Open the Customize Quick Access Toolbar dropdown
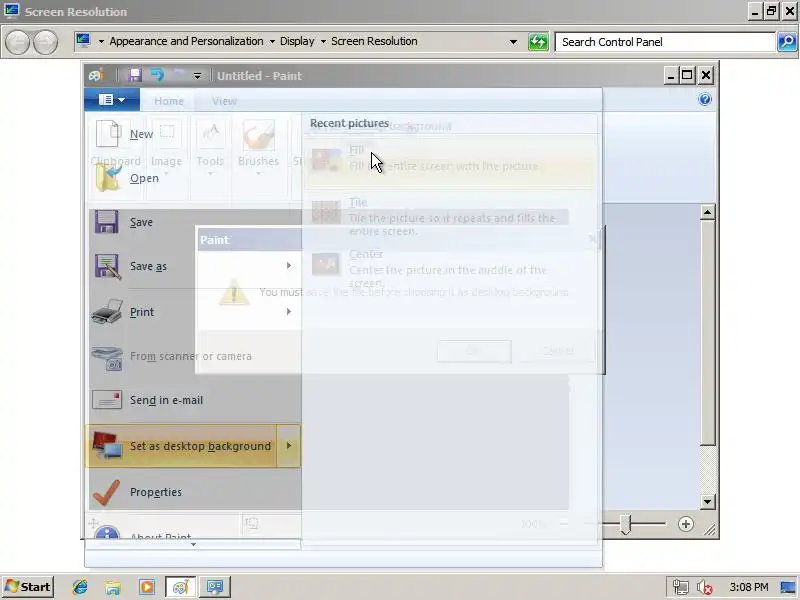The width and height of the screenshot is (800, 600). pyautogui.click(x=197, y=76)
